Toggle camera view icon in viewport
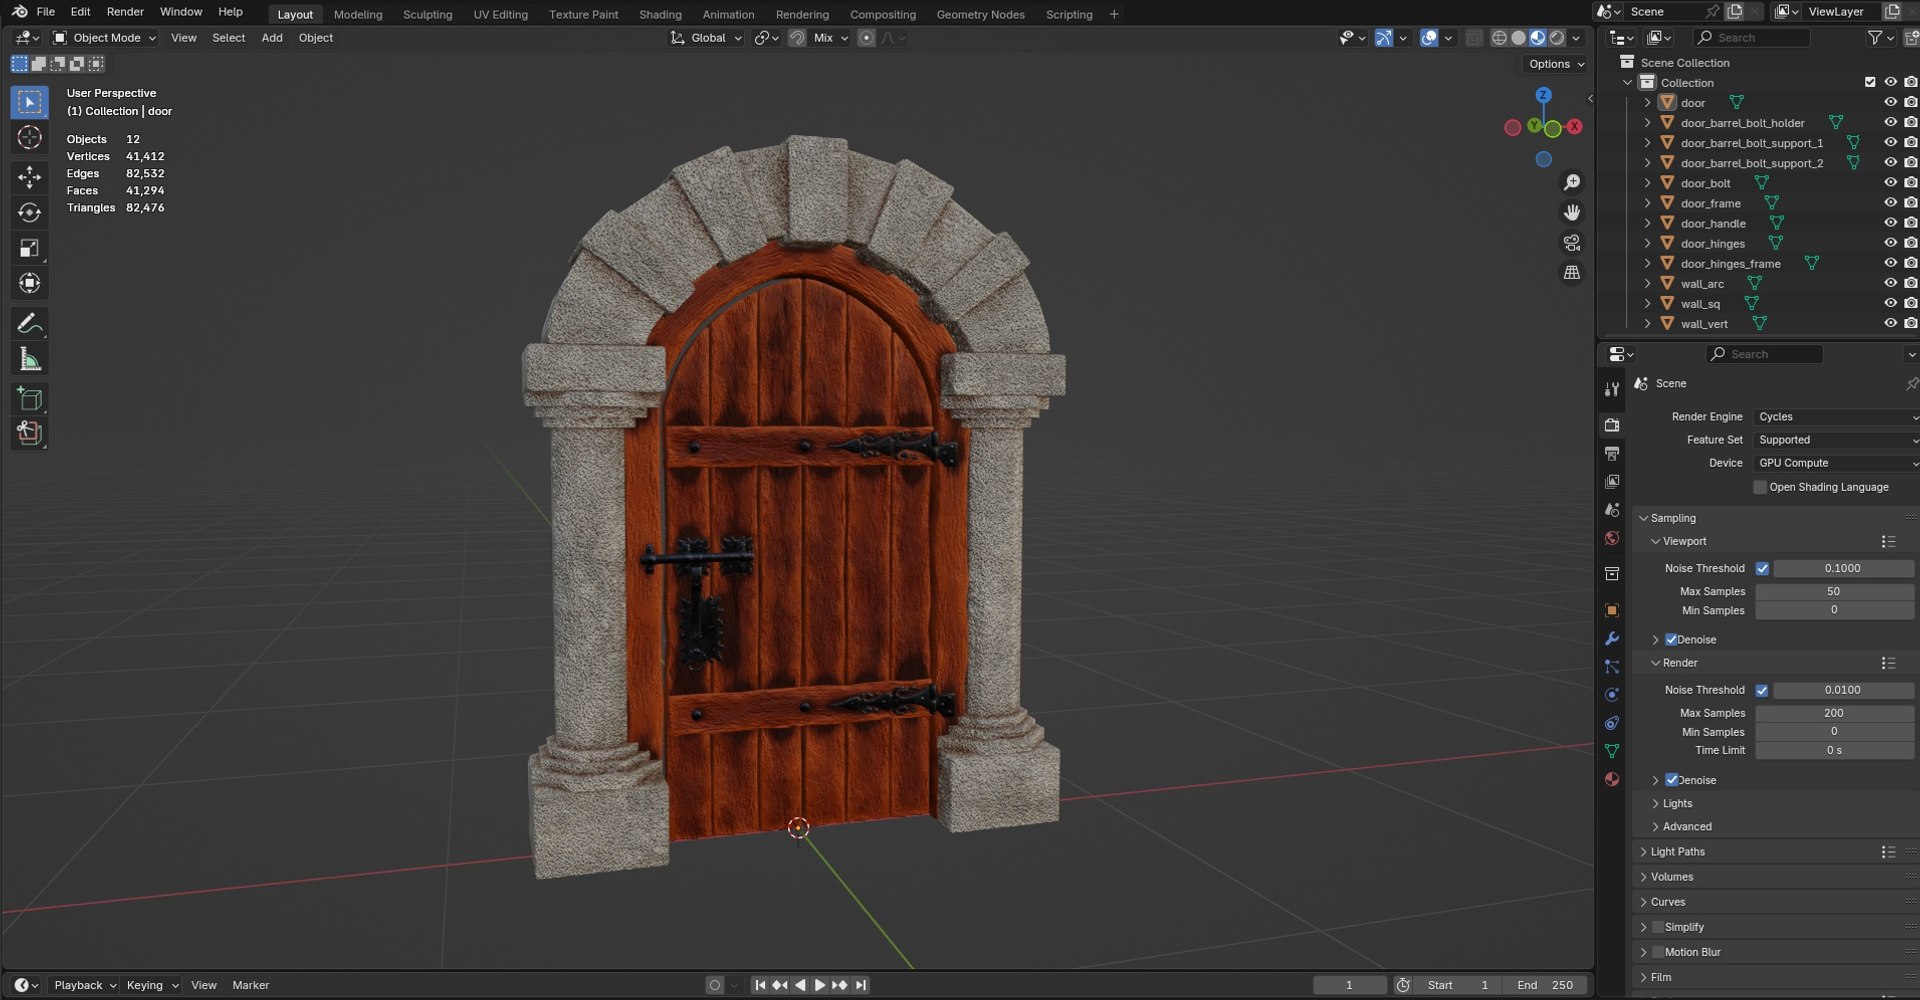This screenshot has width=1920, height=1000. 1572,243
